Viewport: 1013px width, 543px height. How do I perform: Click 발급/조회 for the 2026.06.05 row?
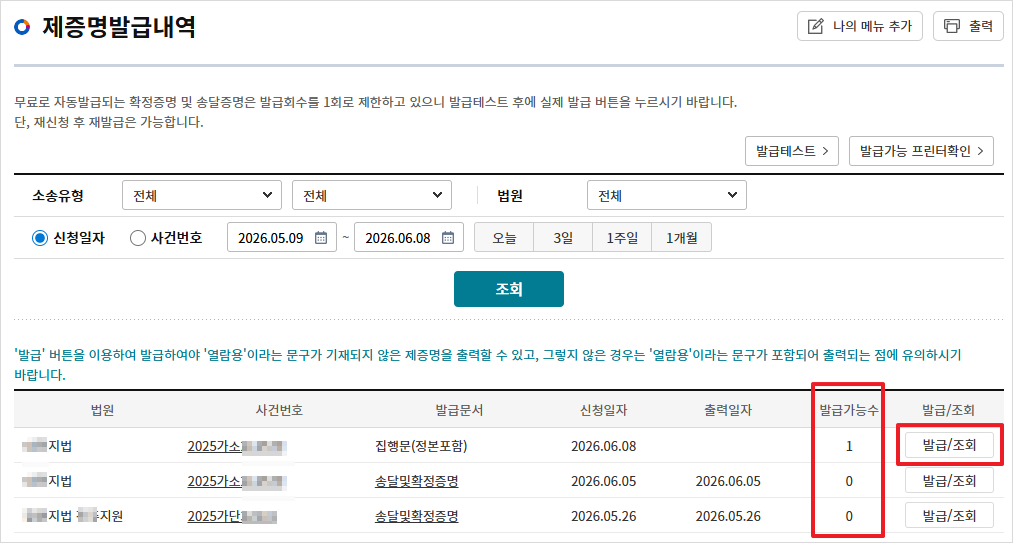tap(949, 480)
